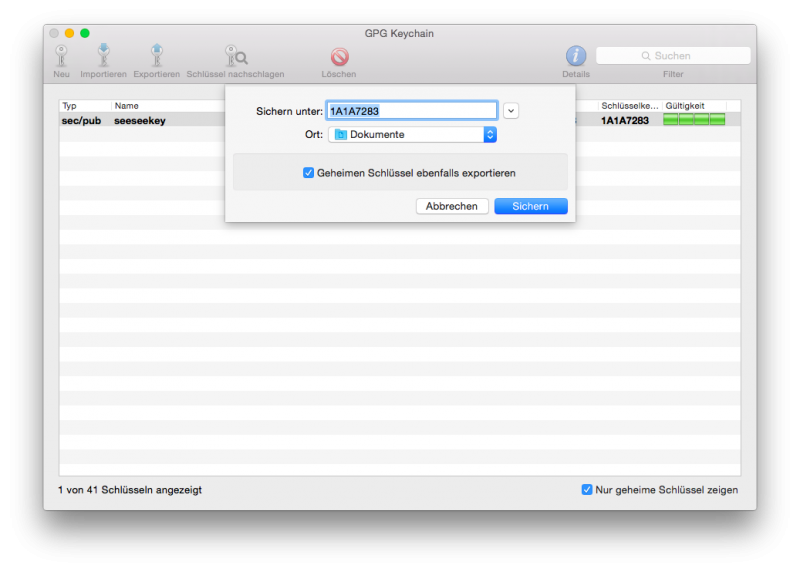Viewport: 800px width, 572px height.
Task: Click the magnifier in Suchen field
Action: (647, 56)
